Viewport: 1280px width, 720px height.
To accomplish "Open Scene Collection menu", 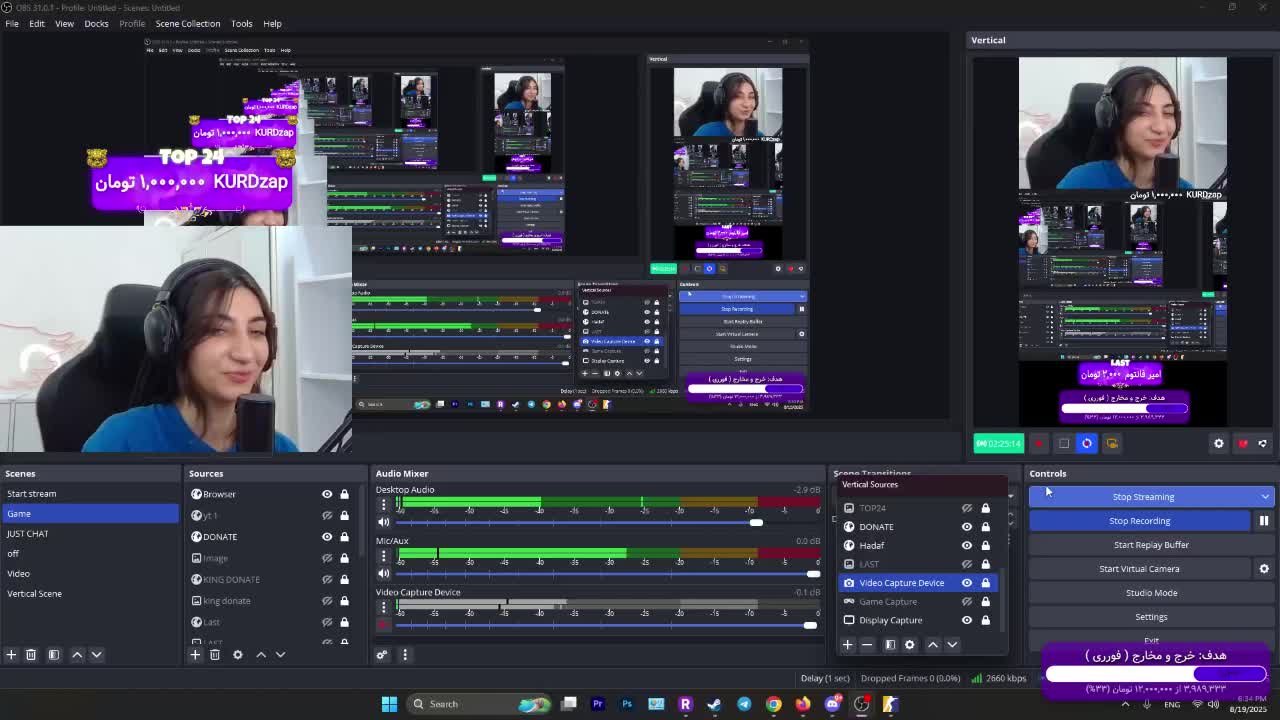I will point(187,23).
